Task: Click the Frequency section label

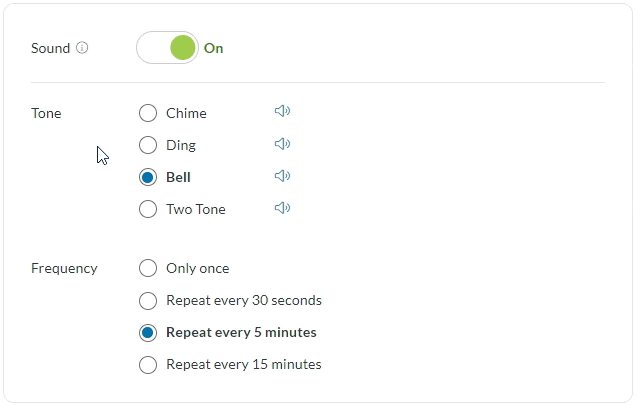Action: click(x=64, y=268)
